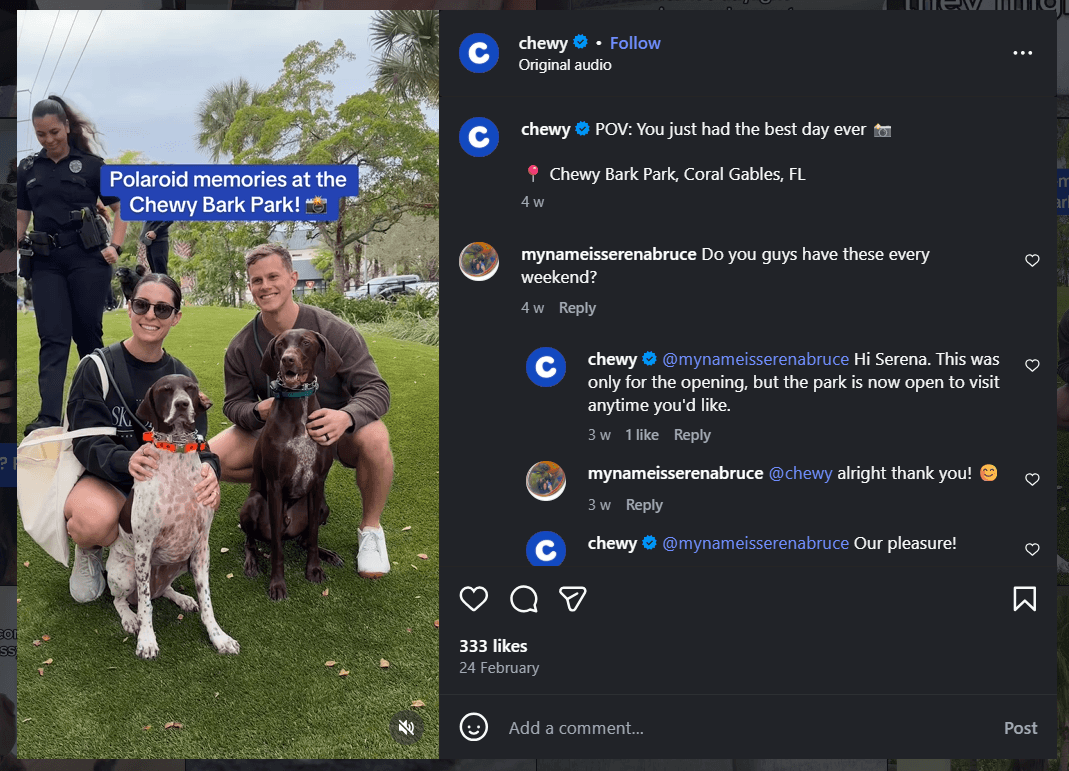The width and height of the screenshot is (1069, 771).
Task: Click the Post button to submit comment
Action: 1020,728
